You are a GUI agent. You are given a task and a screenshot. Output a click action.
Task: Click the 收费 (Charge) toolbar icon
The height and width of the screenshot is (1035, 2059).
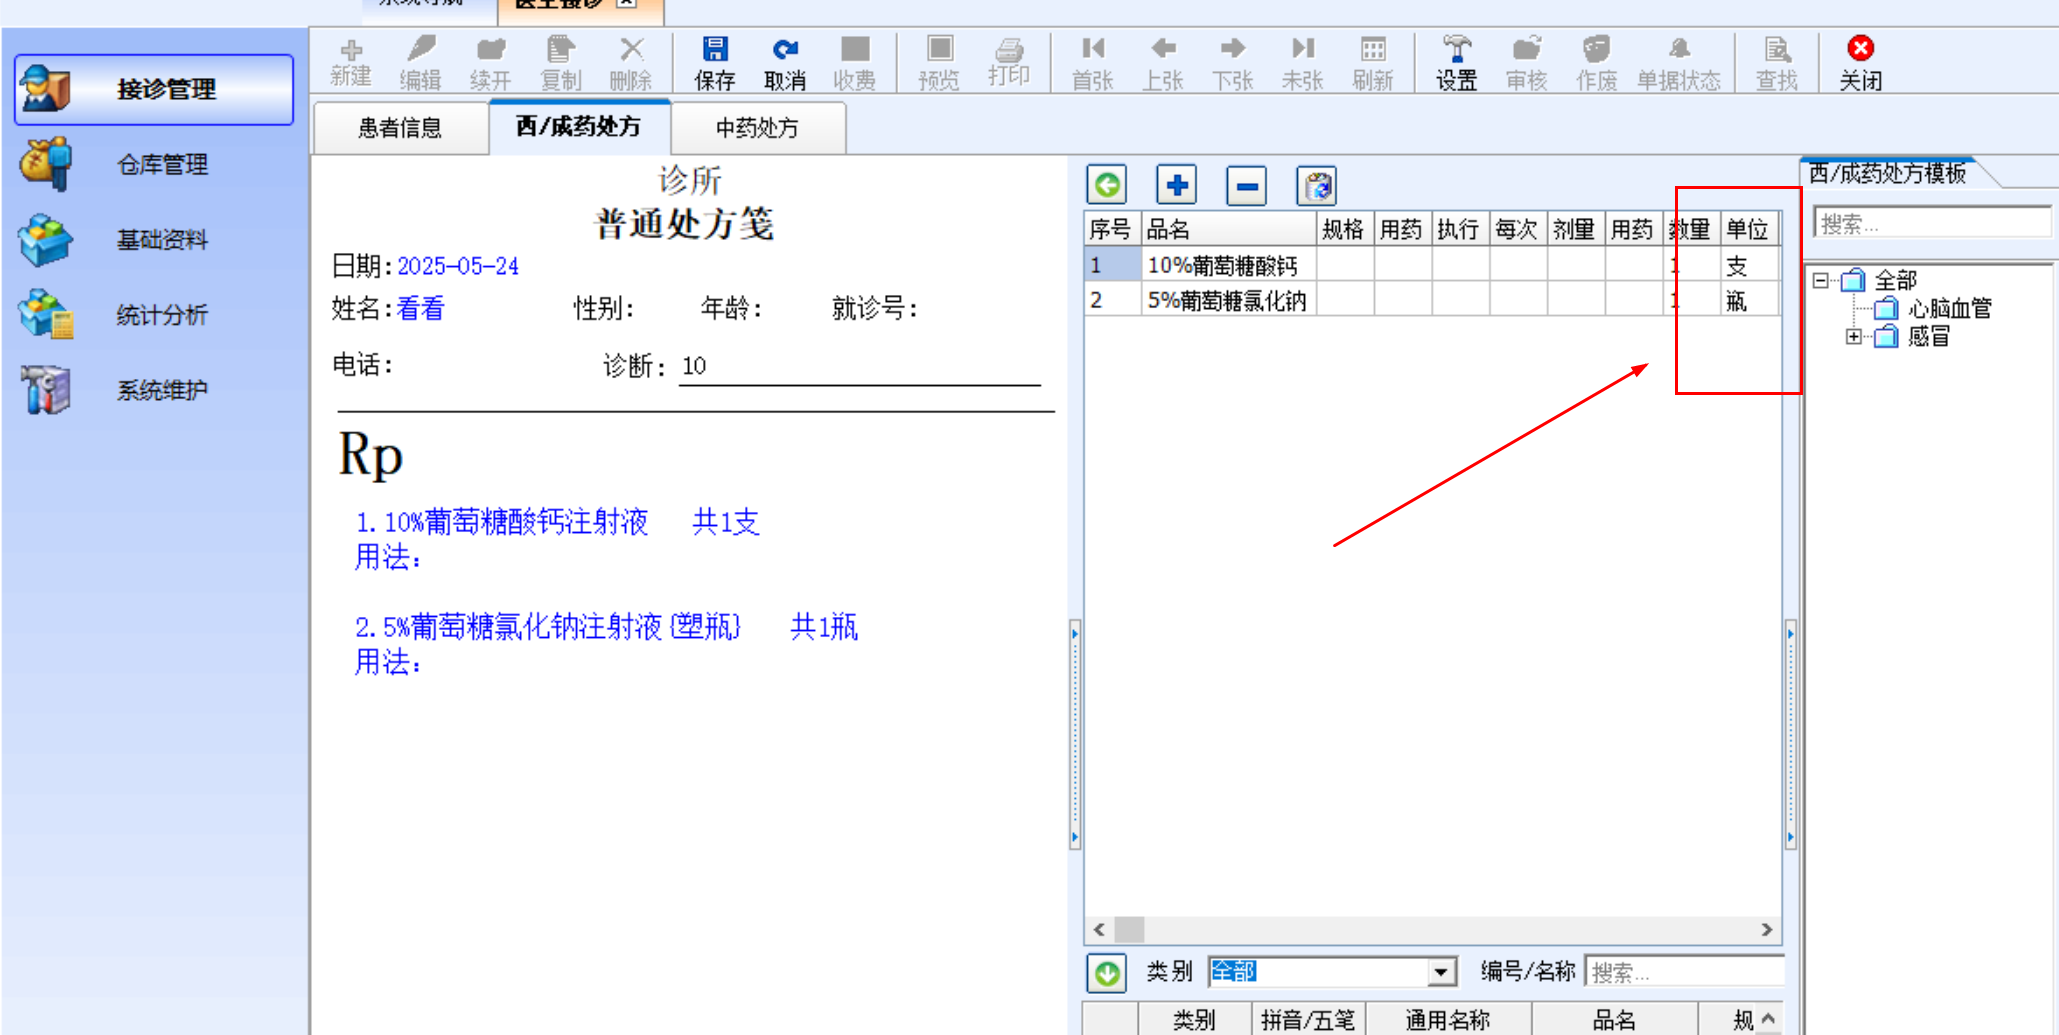click(x=855, y=64)
